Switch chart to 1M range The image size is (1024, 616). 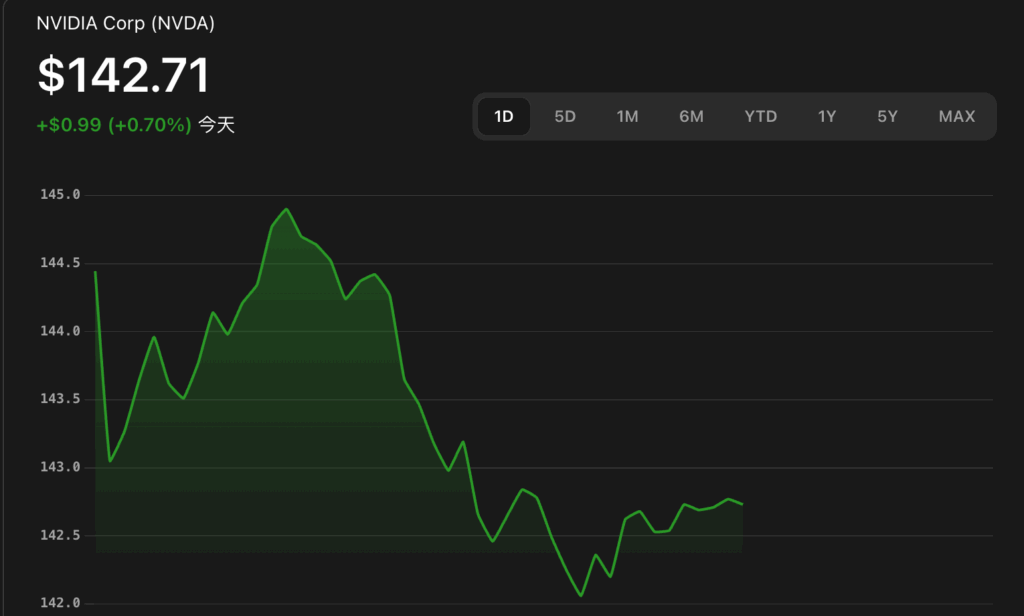point(628,116)
